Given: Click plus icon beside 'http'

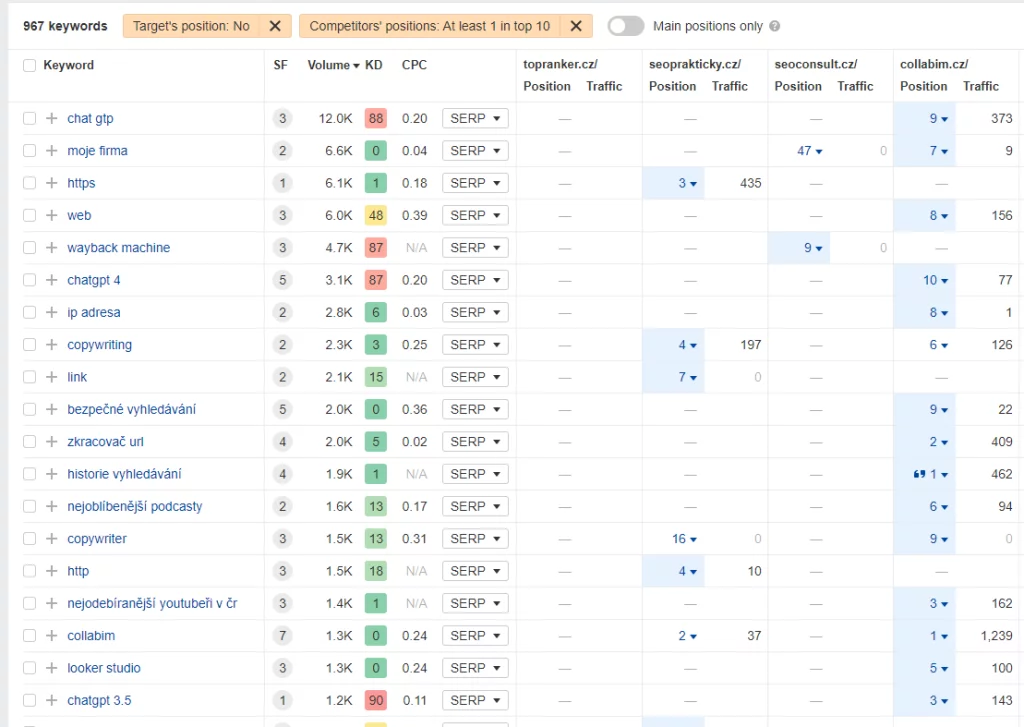Looking at the screenshot, I should point(52,571).
